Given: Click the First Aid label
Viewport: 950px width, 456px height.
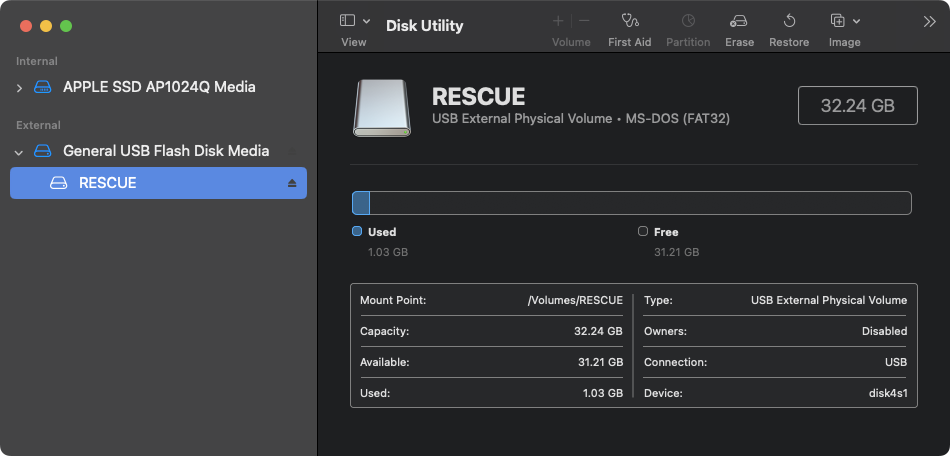Looking at the screenshot, I should click(630, 42).
